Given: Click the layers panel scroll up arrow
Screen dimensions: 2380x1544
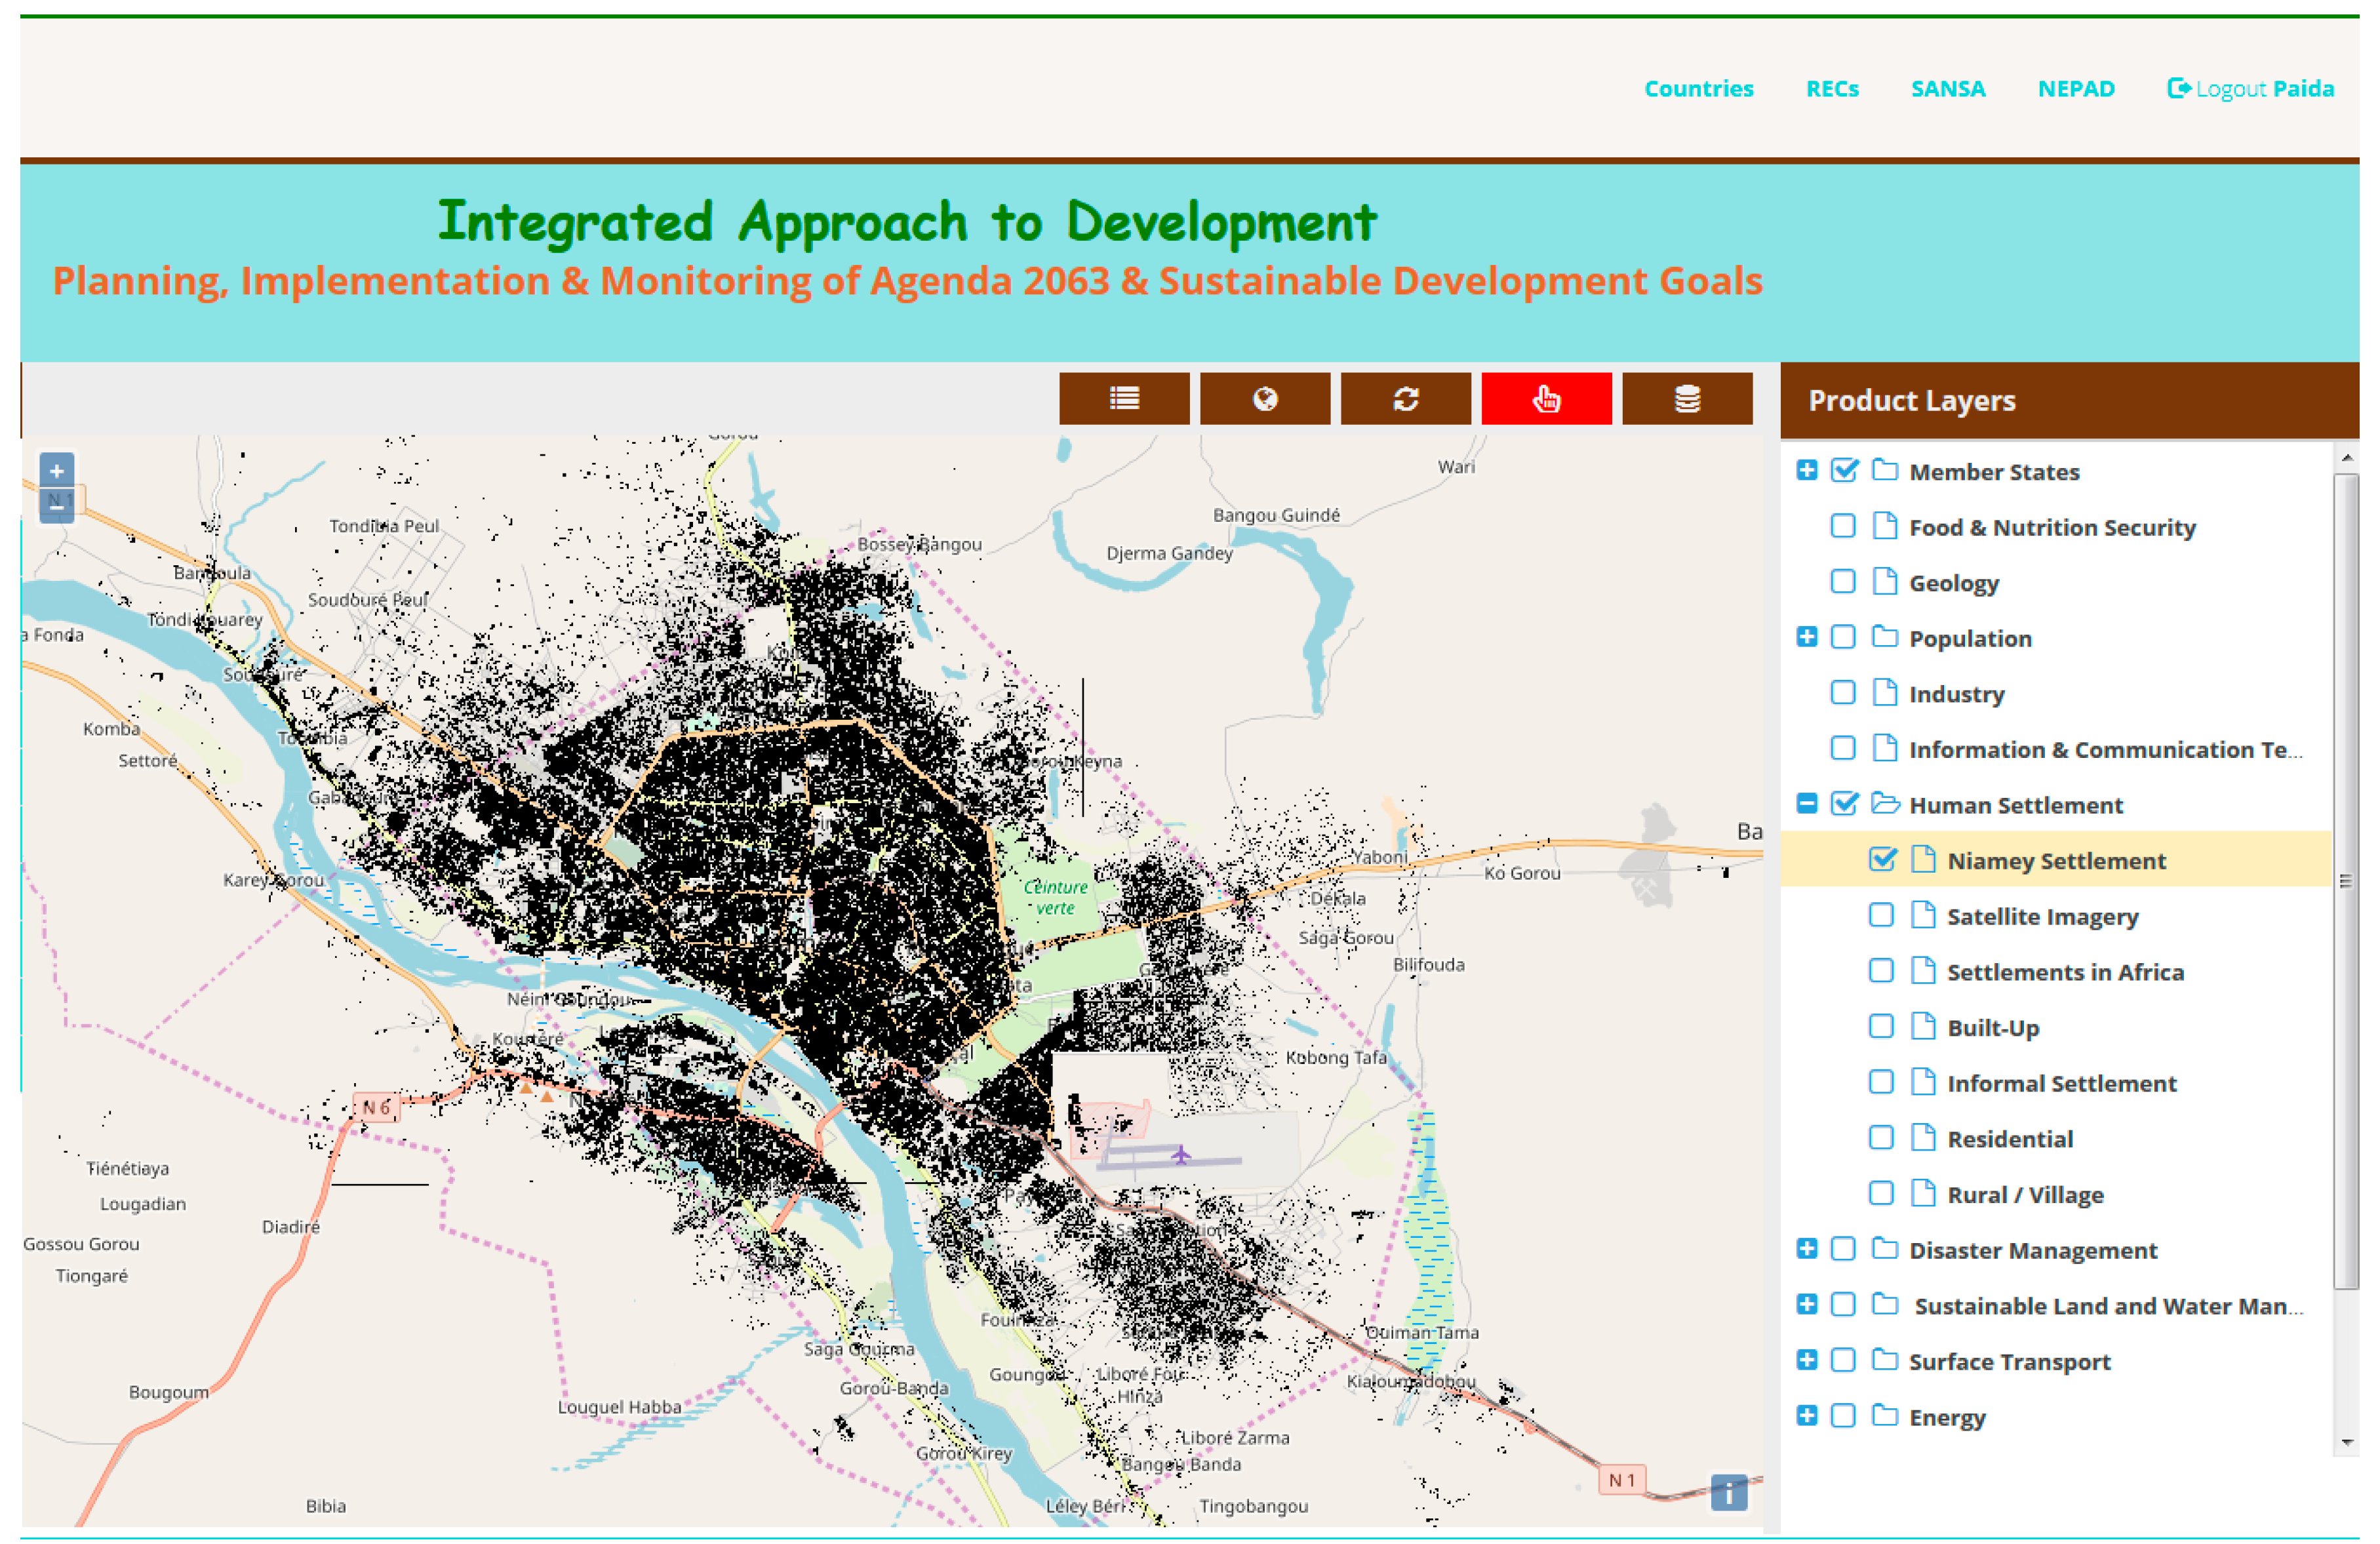Looking at the screenshot, I should [2347, 458].
